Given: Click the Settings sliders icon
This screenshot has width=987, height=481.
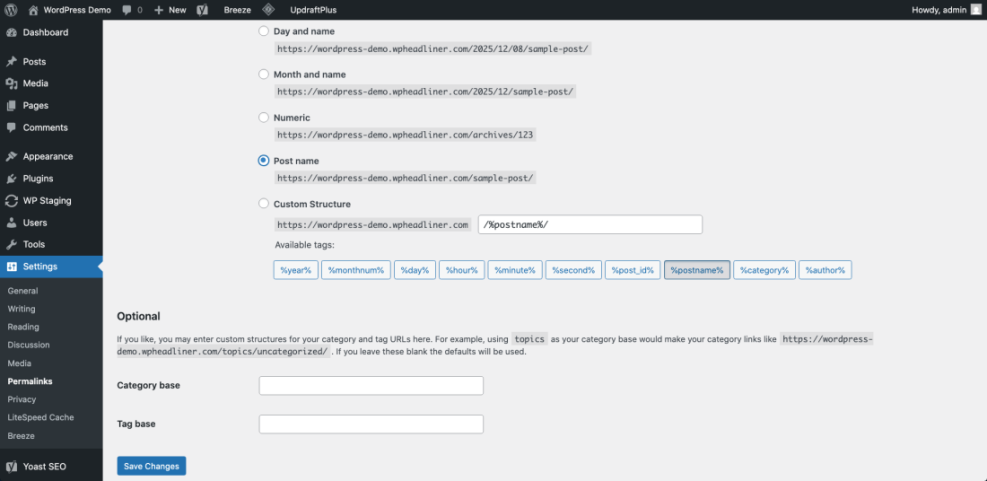Looking at the screenshot, I should [x=11, y=266].
